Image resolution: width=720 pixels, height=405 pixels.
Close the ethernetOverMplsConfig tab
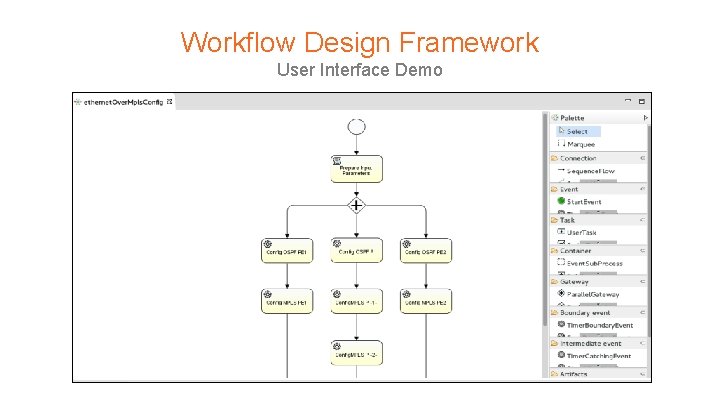click(169, 101)
